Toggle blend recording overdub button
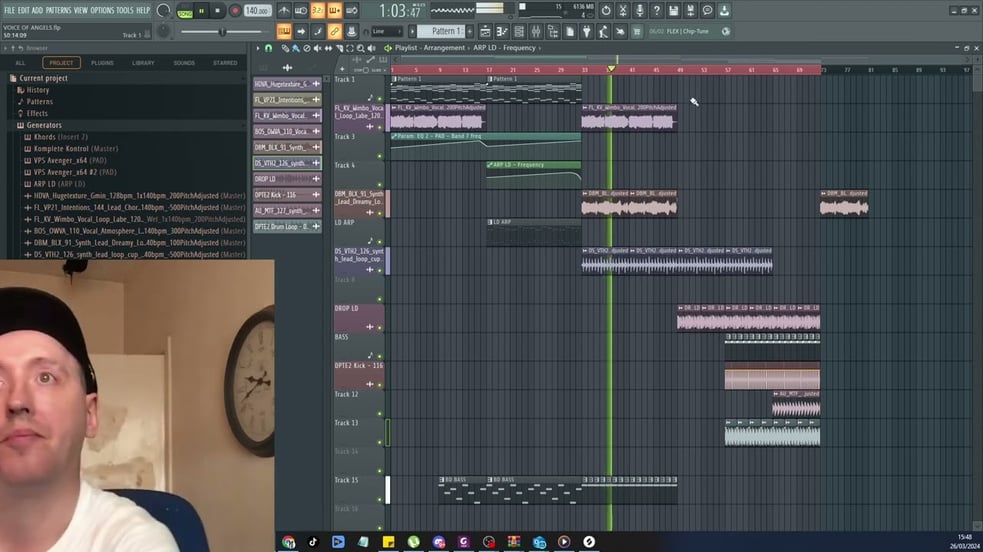Screen dimensions: 983x552 334,11
